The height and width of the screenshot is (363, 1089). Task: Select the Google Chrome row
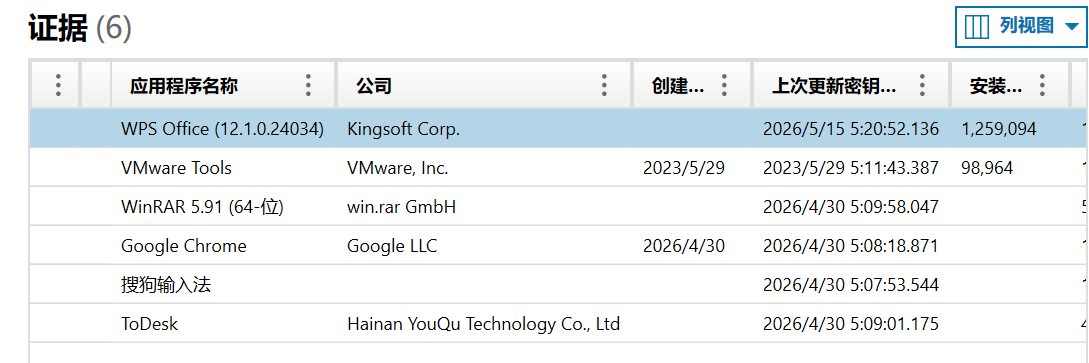558,245
